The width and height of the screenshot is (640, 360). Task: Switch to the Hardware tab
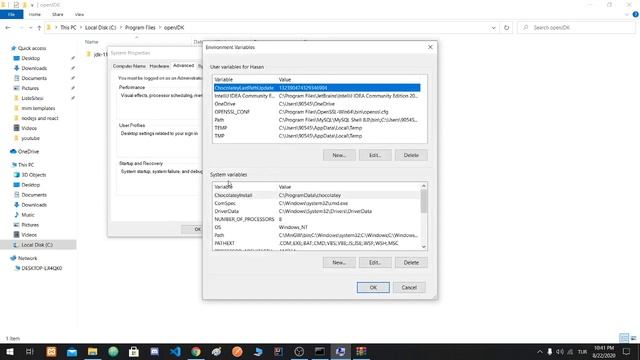pos(159,66)
